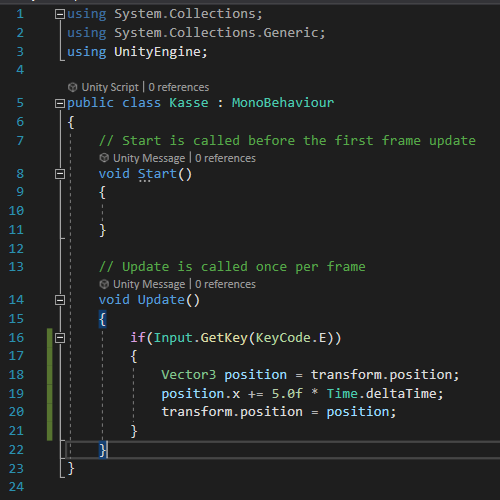Image resolution: width=500 pixels, height=500 pixels.
Task: Collapse the if block at line 16
Action: click(60, 338)
